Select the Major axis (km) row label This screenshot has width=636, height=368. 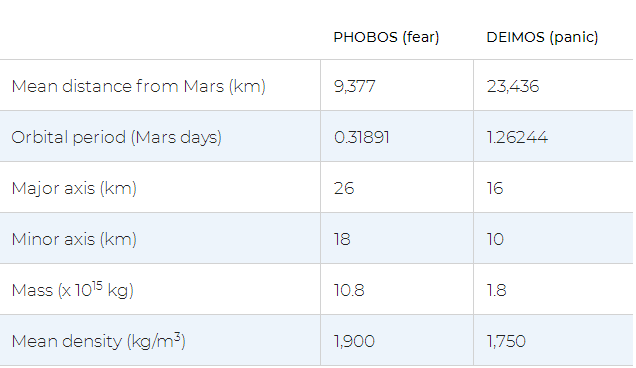[x=74, y=189]
